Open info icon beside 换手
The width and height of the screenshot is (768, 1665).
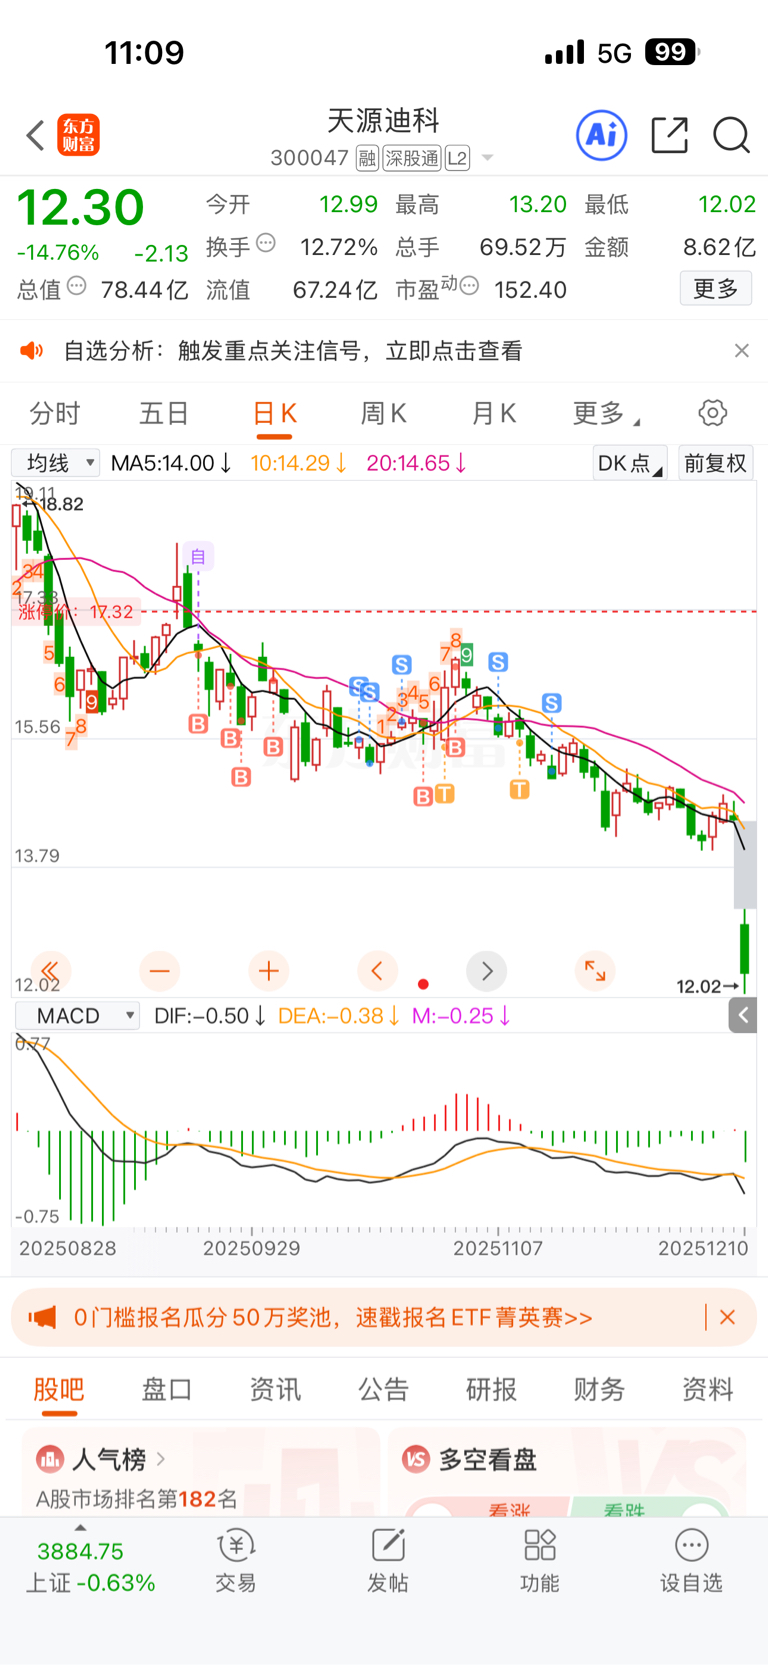point(266,243)
